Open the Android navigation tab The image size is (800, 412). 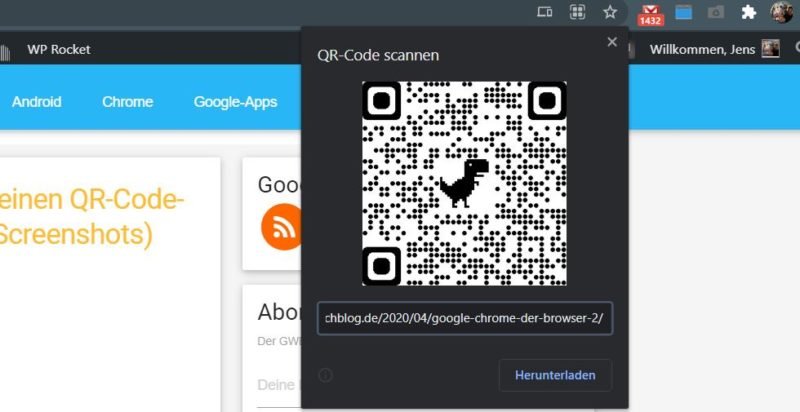[37, 101]
